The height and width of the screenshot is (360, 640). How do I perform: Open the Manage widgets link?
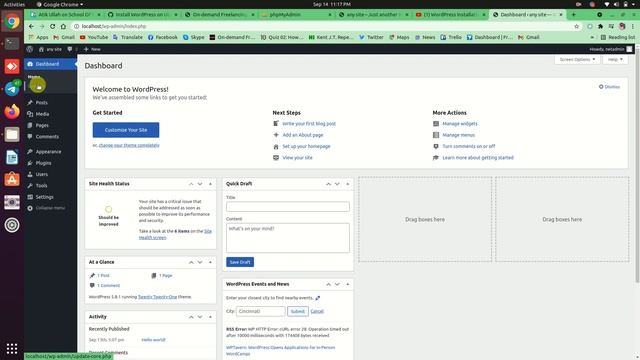click(x=460, y=124)
